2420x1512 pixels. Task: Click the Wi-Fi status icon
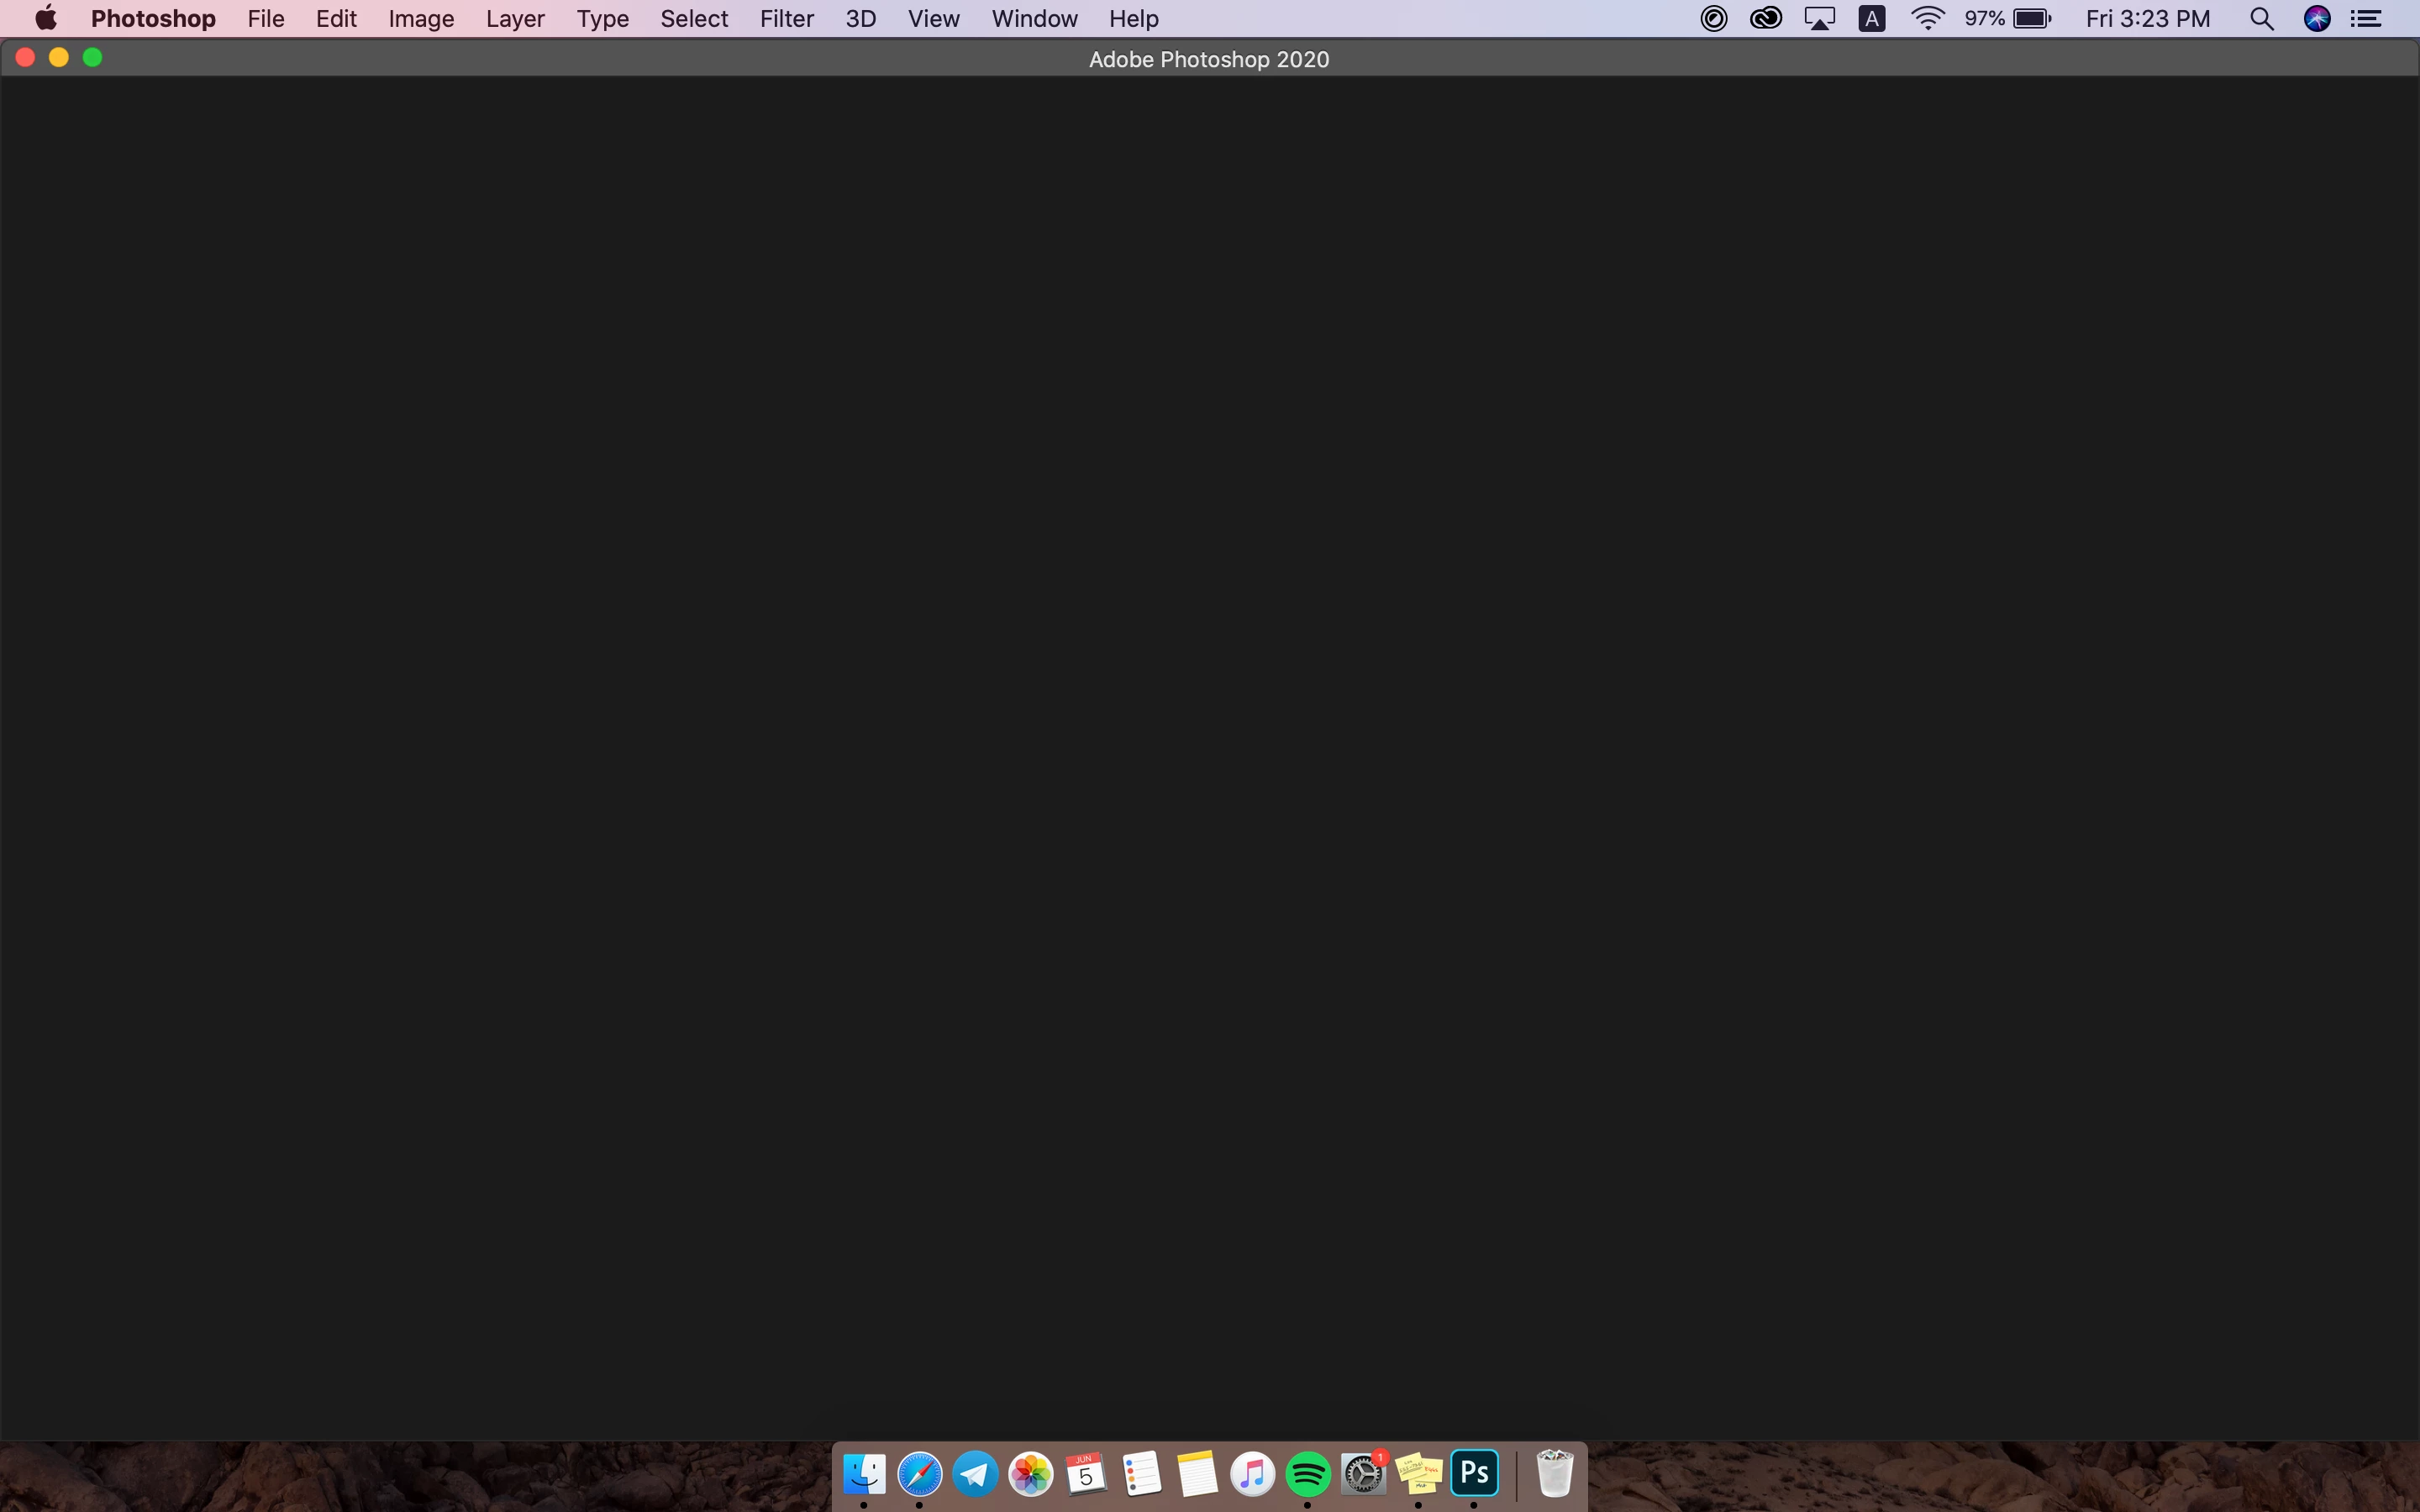click(x=1927, y=19)
